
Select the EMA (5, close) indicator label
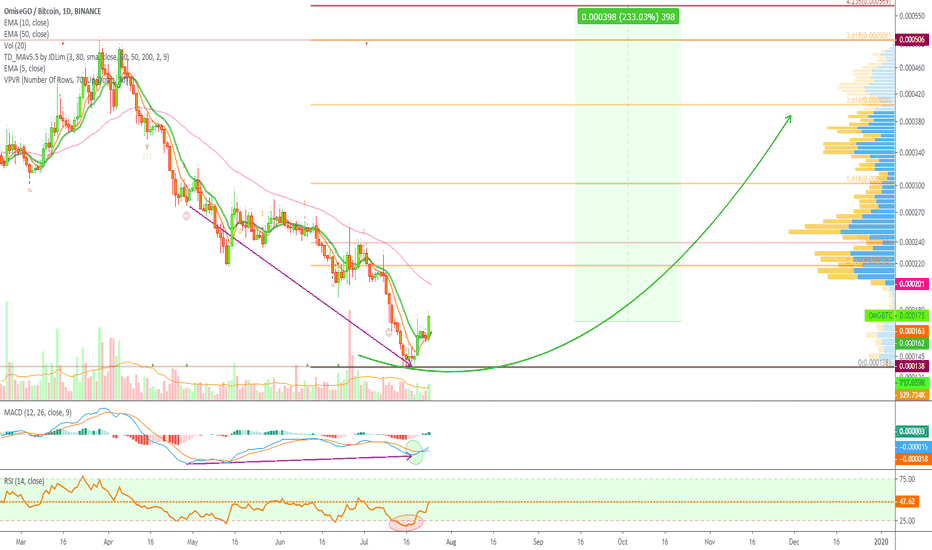24,68
